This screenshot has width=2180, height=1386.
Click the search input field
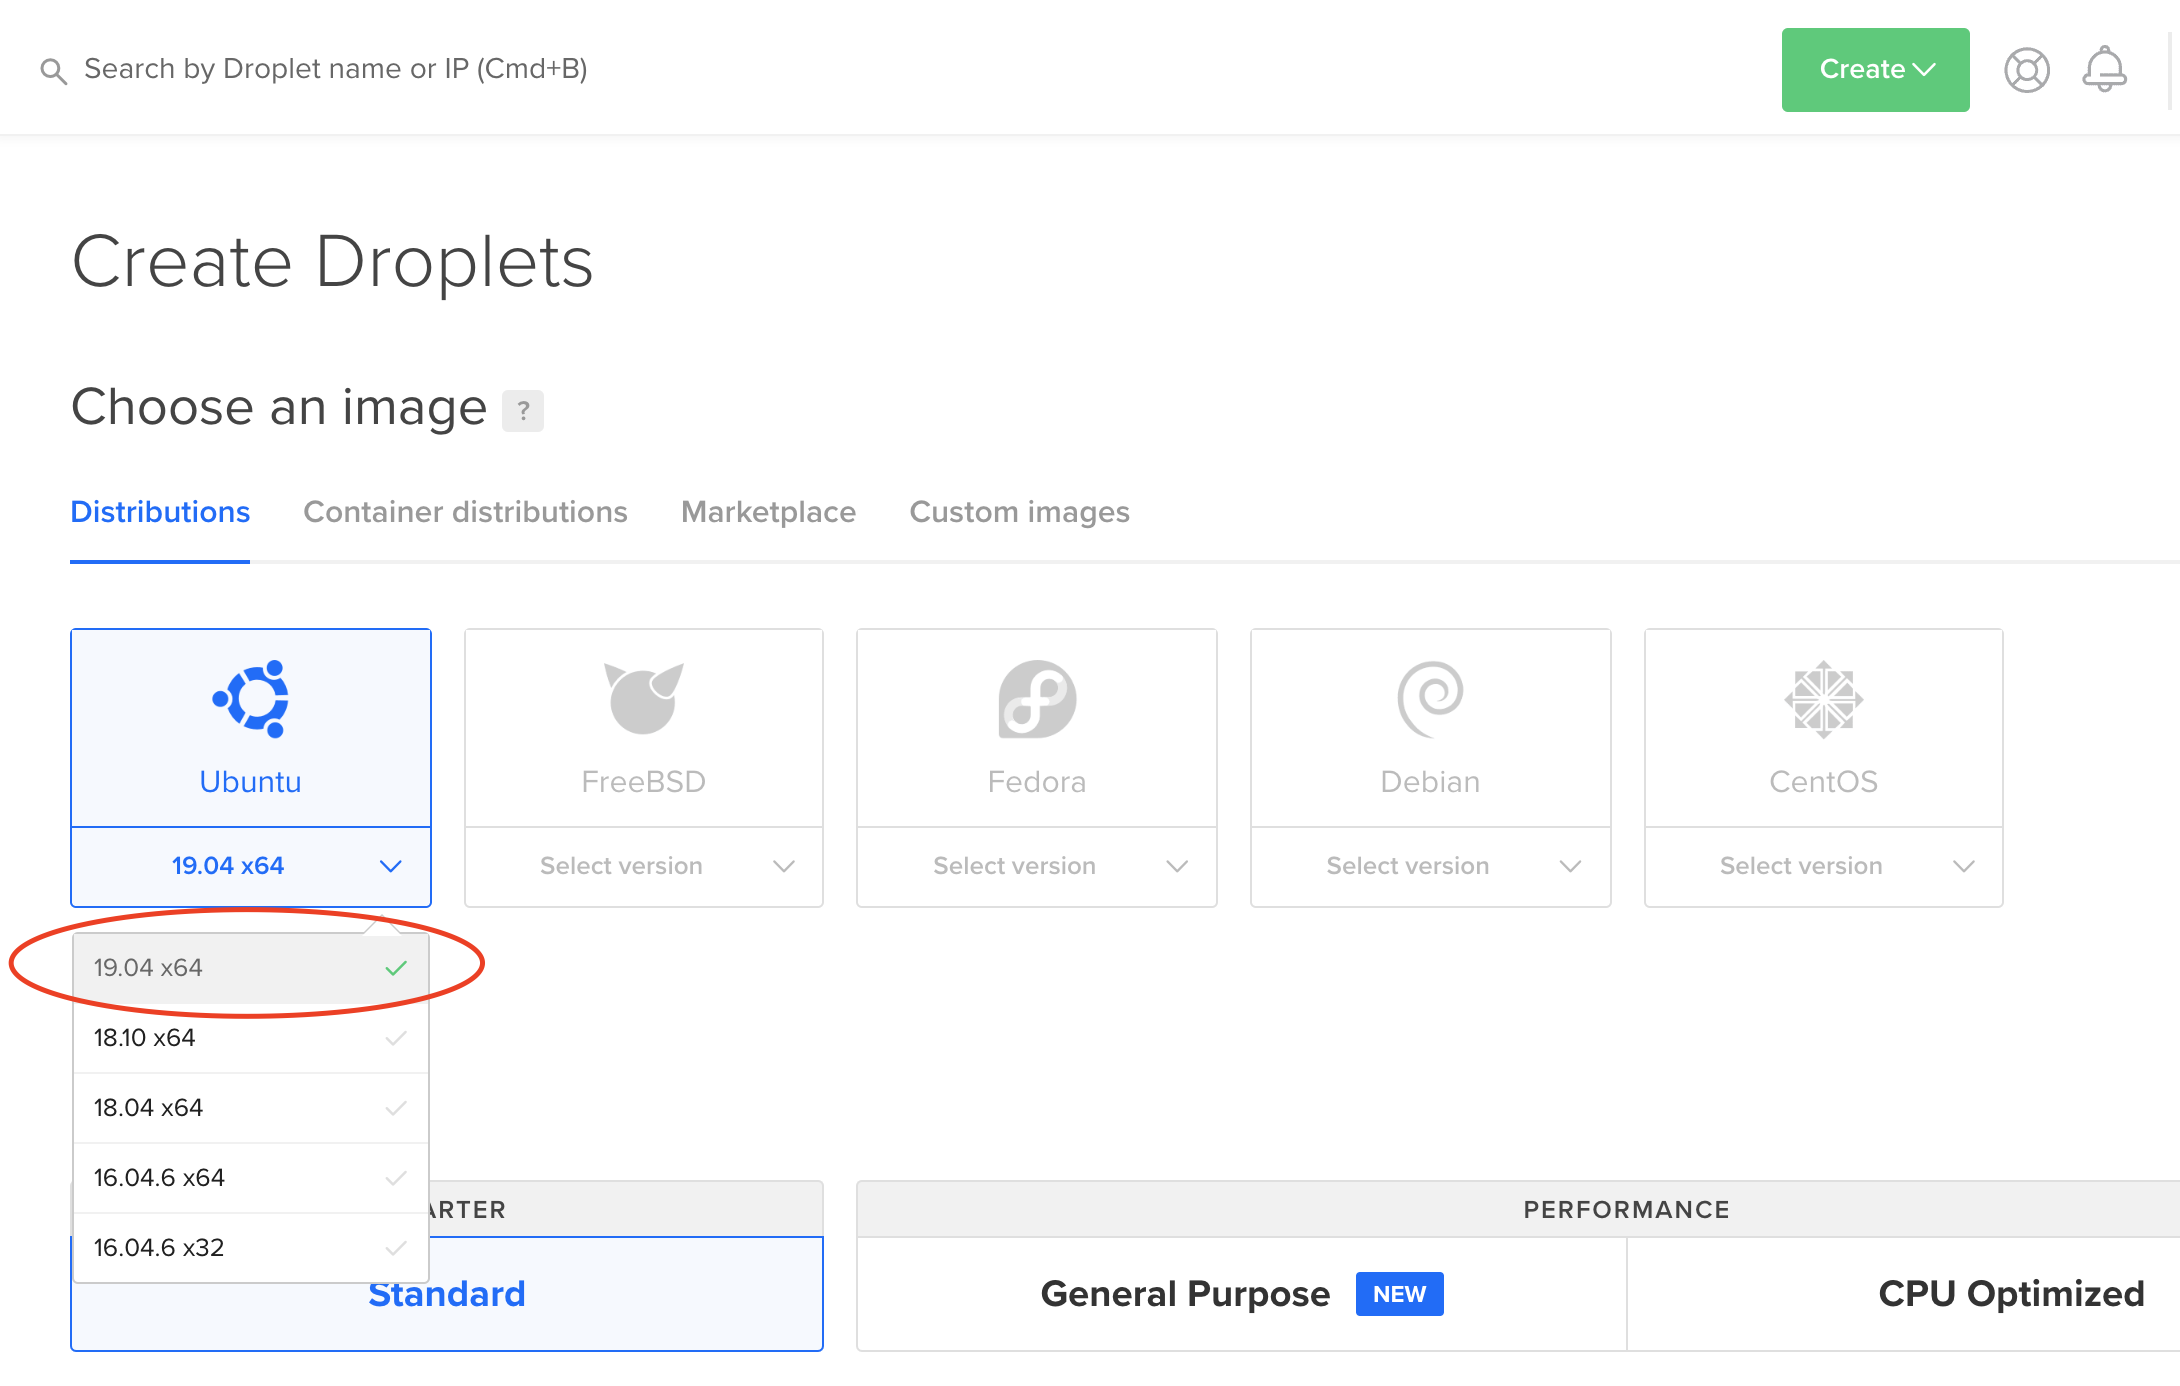coord(335,68)
